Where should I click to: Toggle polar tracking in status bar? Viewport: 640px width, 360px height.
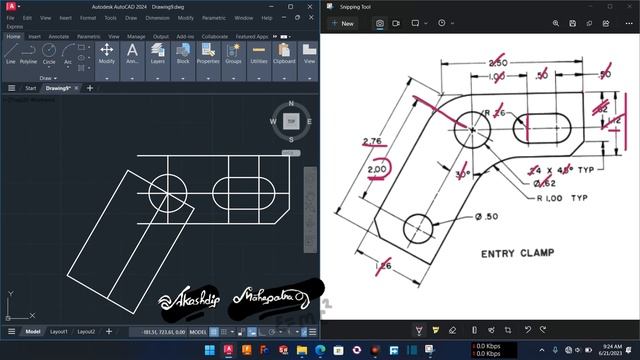pyautogui.click(x=272, y=332)
